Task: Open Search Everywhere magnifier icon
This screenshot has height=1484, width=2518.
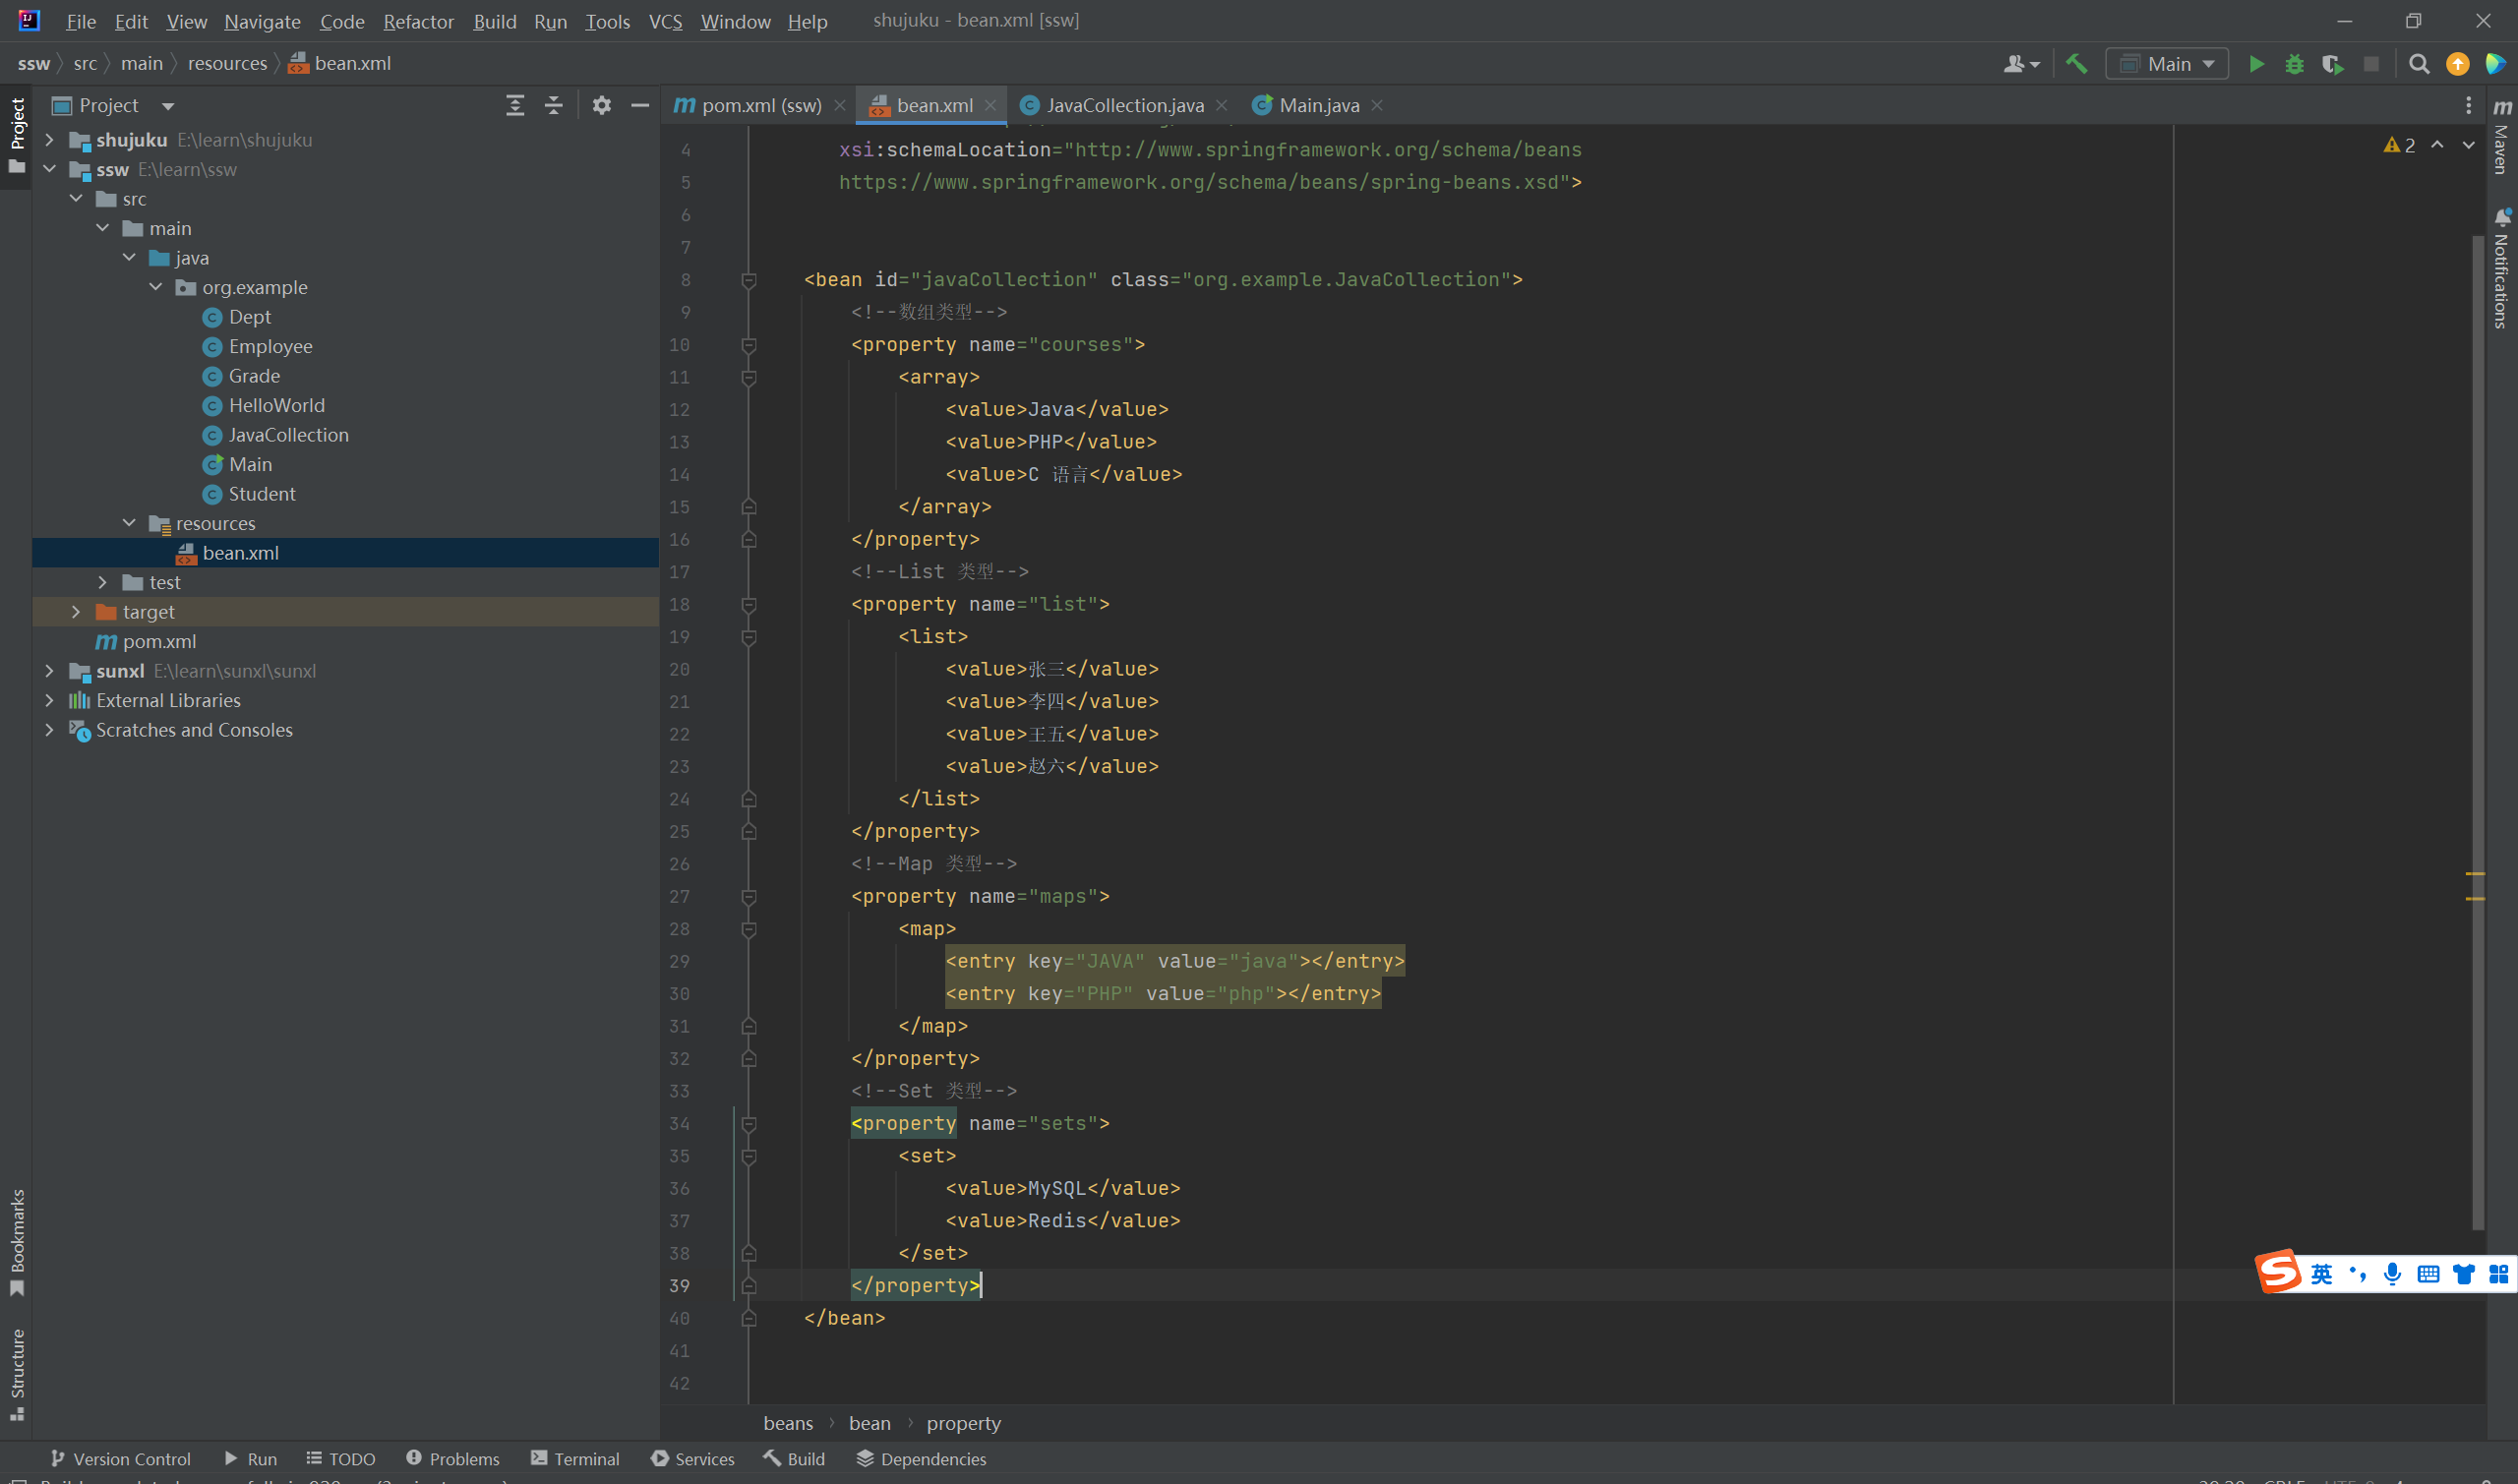Action: point(2419,64)
